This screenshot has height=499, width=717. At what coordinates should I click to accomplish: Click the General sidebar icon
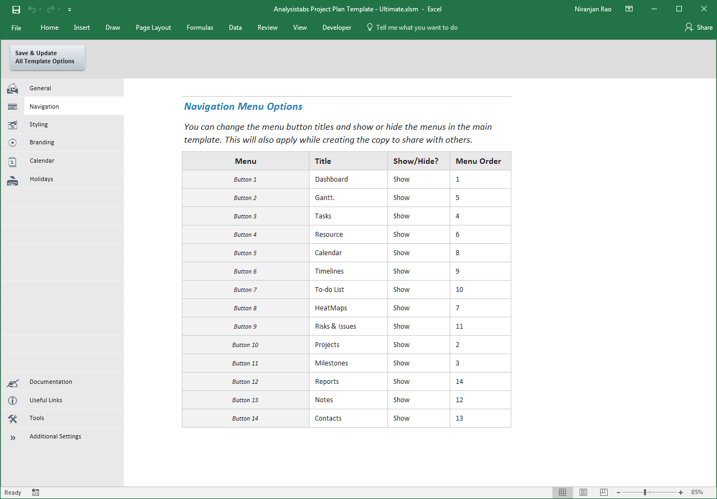coord(12,88)
